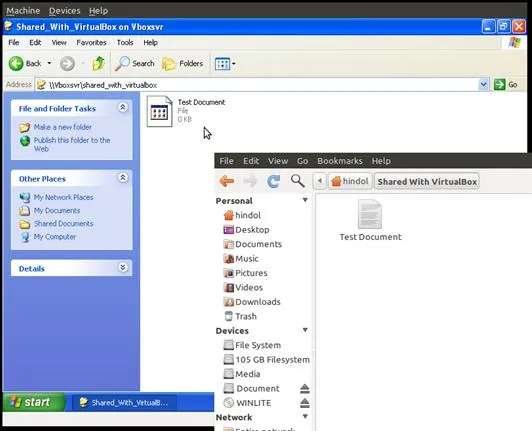The image size is (532, 431).
Task: Toggle the Folders pane in Explorer
Action: pyautogui.click(x=183, y=63)
